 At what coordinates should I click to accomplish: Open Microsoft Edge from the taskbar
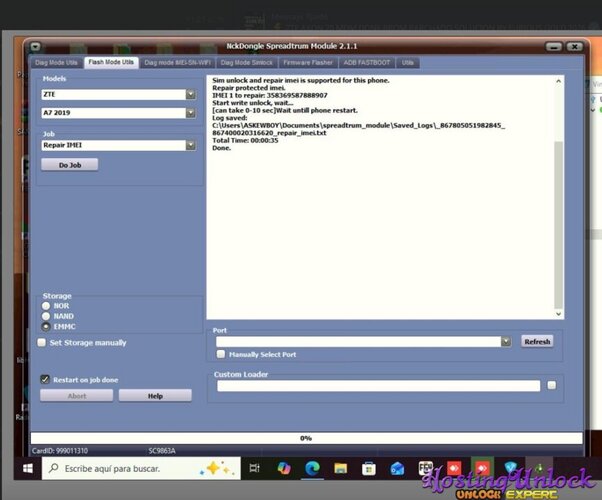point(312,468)
